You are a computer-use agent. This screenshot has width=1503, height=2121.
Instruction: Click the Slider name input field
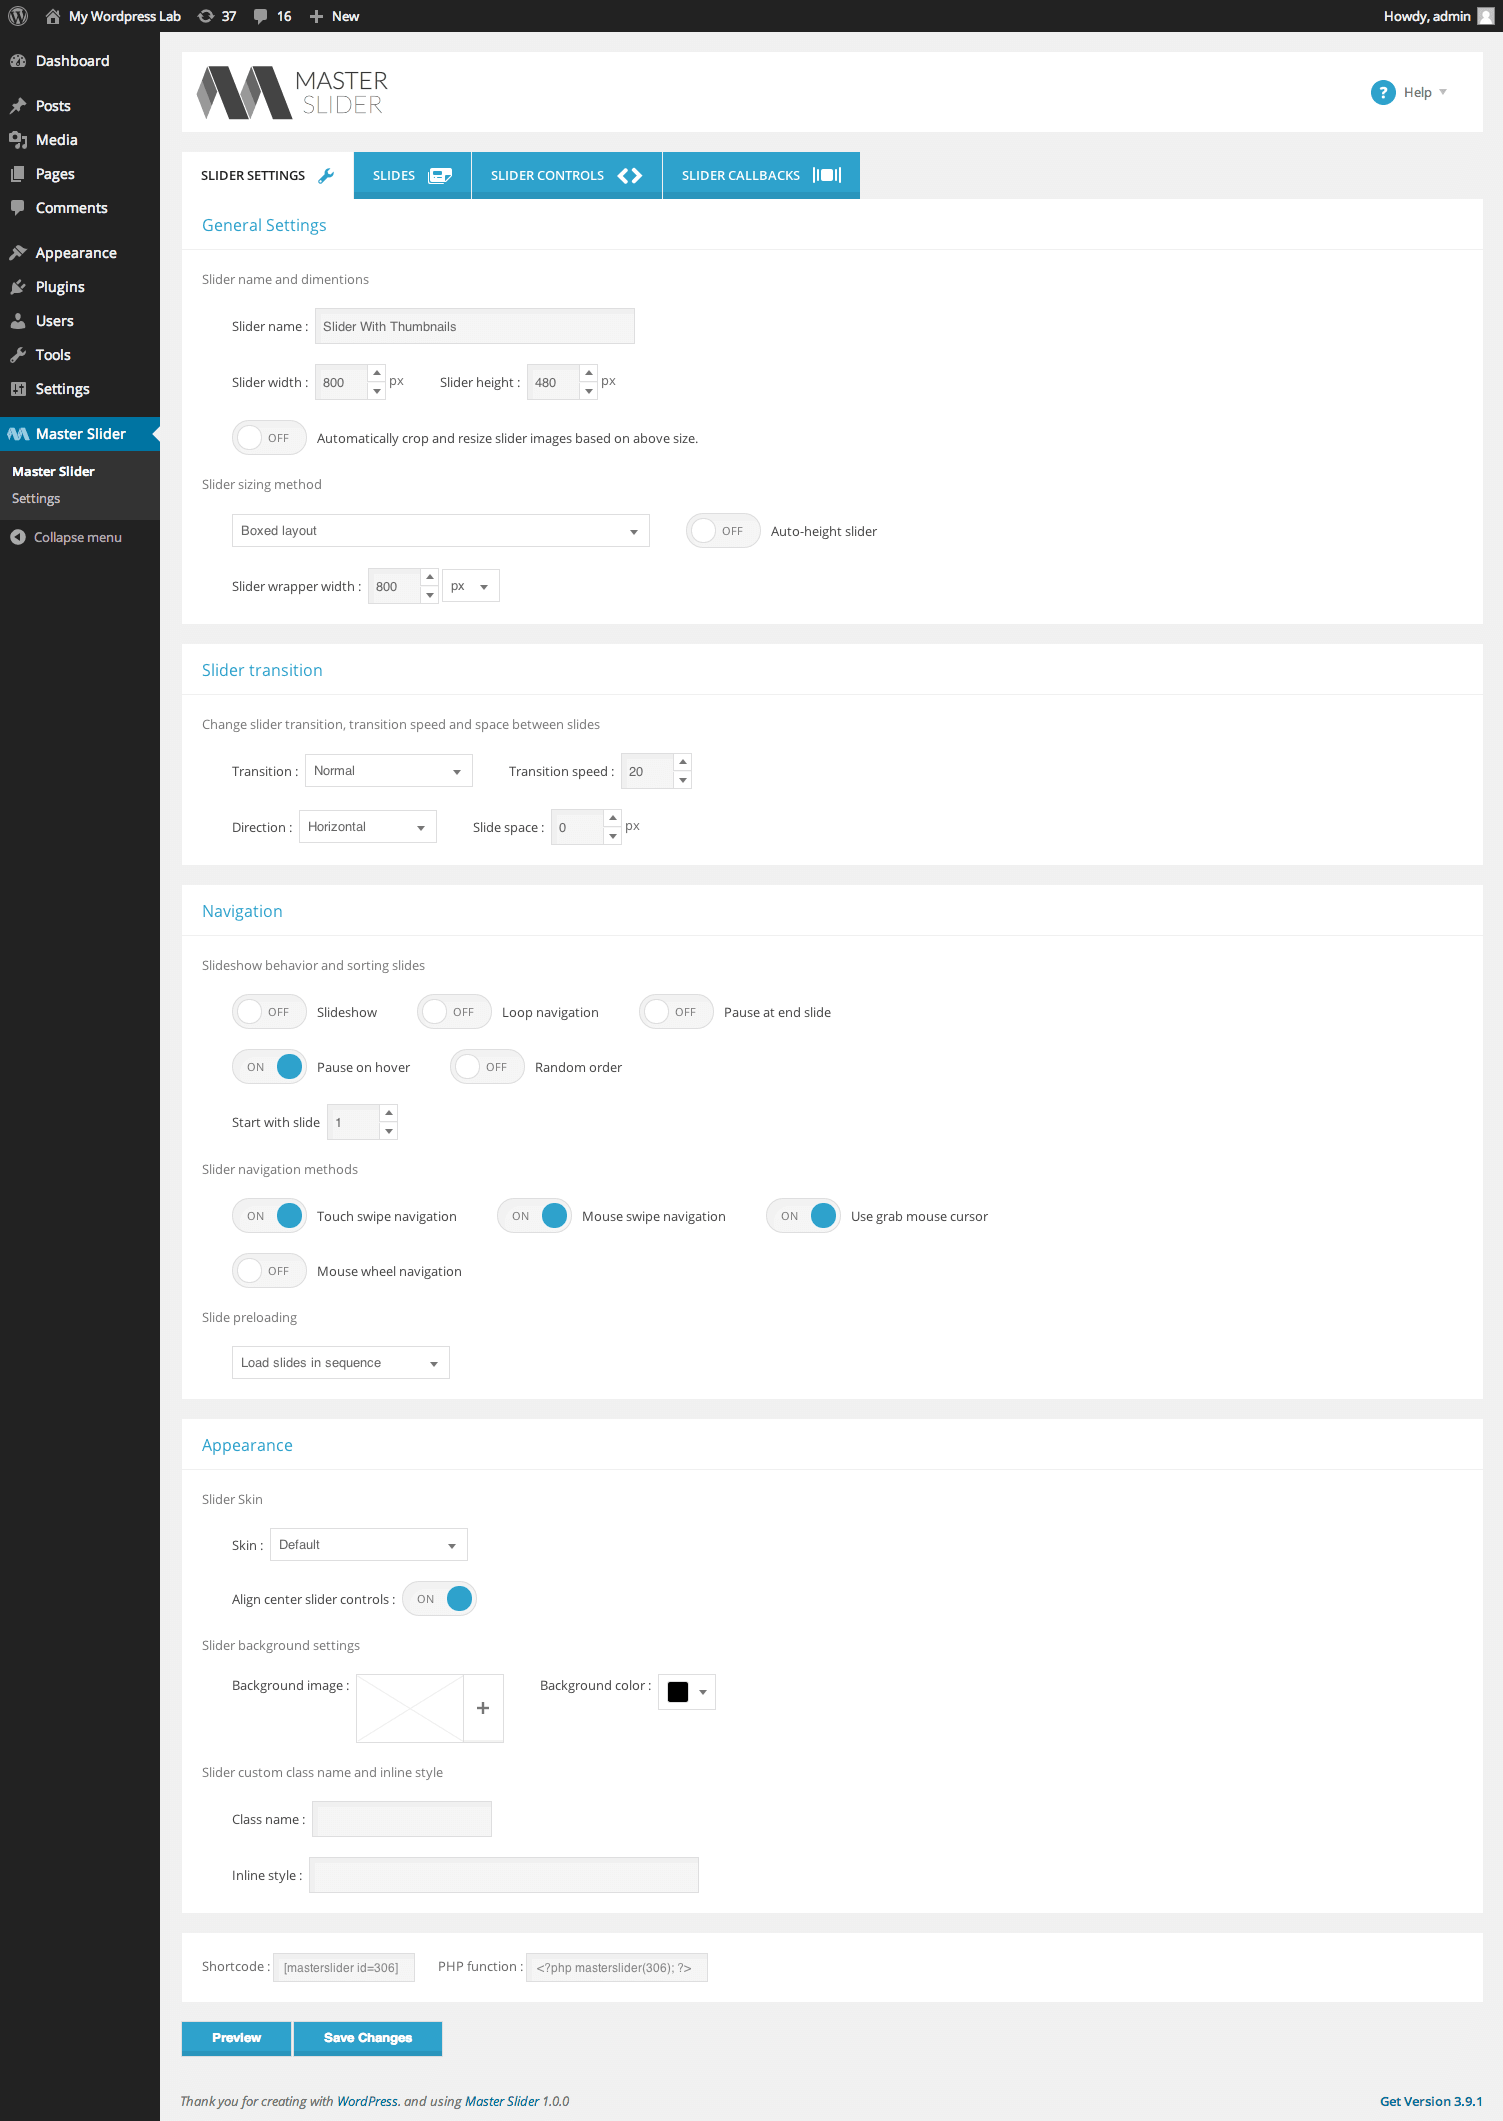click(475, 326)
